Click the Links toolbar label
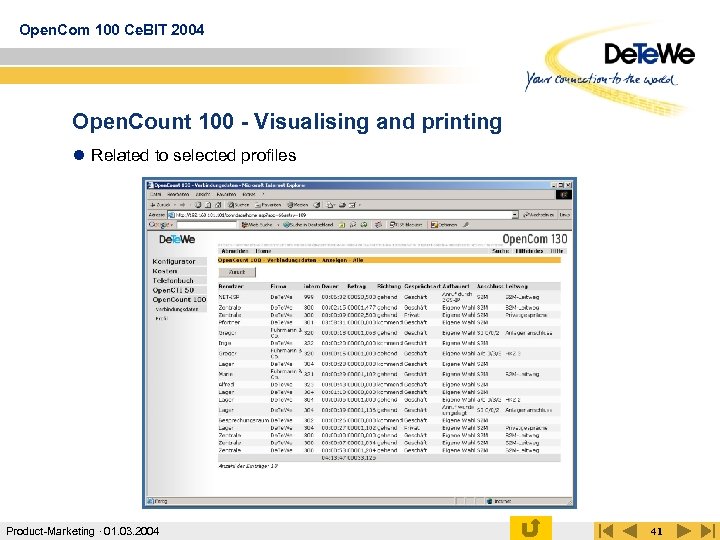This screenshot has width=720, height=540. pos(565,214)
